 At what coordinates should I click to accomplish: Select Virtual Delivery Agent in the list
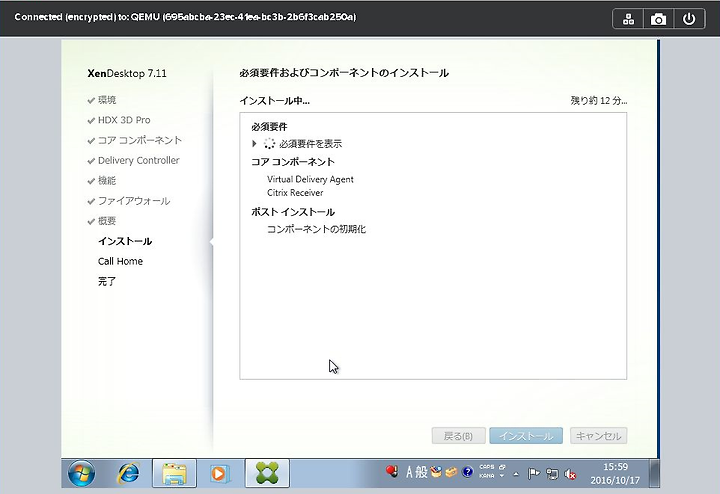click(310, 180)
